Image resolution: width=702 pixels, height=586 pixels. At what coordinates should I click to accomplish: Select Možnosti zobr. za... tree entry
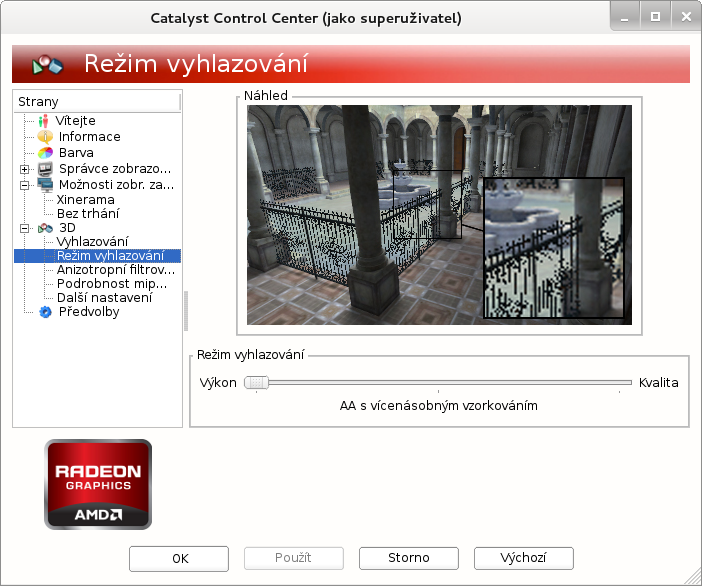point(116,185)
